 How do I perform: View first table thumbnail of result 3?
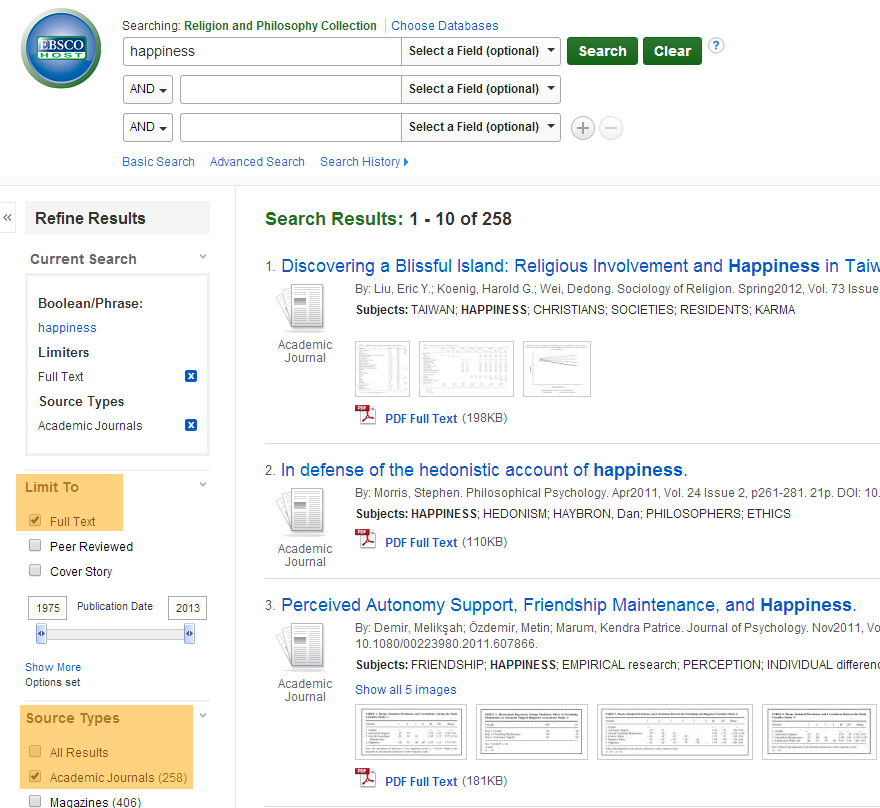(411, 732)
